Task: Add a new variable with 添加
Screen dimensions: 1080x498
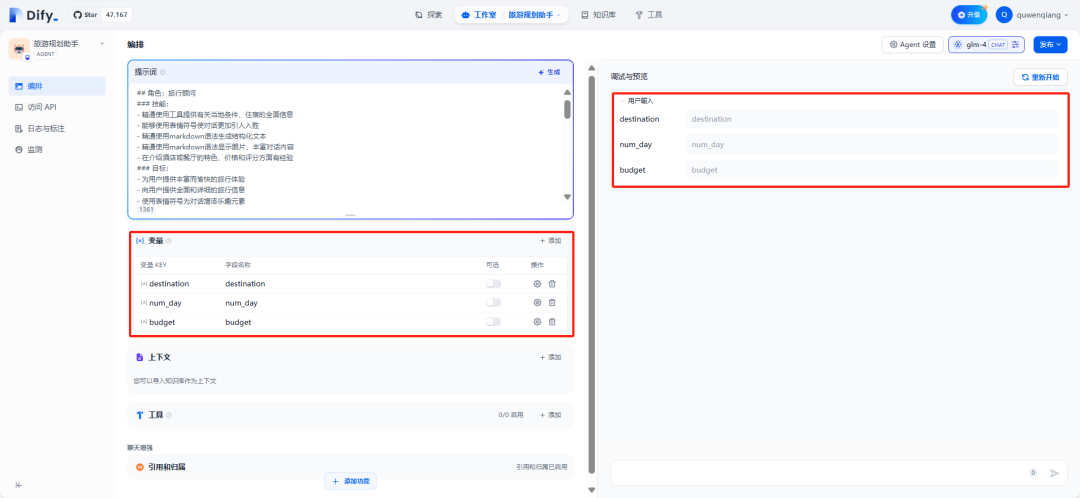Action: (551, 241)
